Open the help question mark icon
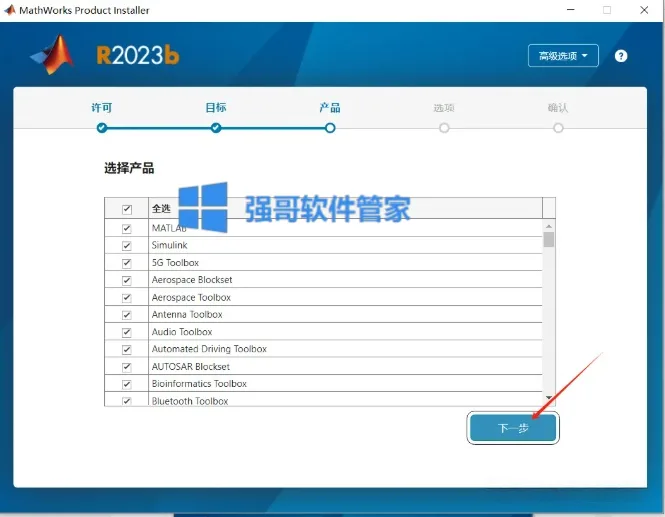Screen dimensions: 665x517 (x=620, y=56)
